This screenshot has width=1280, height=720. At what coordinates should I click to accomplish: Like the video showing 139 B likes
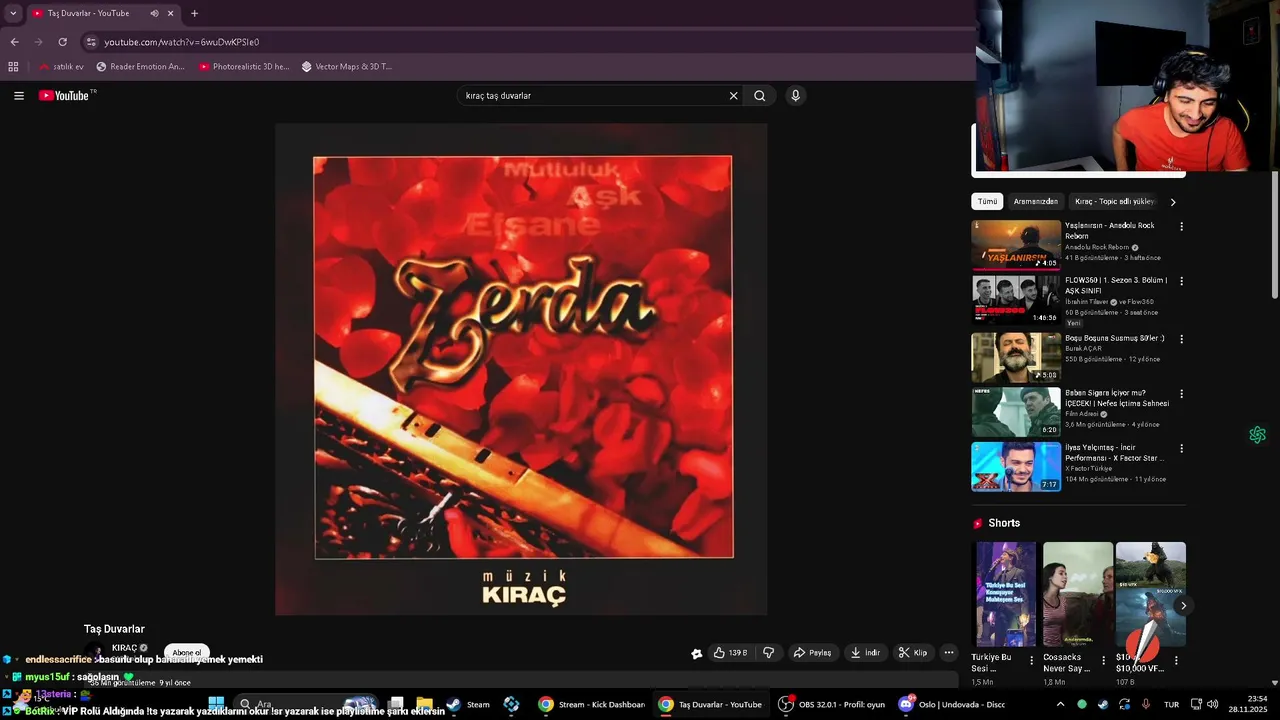(730, 653)
